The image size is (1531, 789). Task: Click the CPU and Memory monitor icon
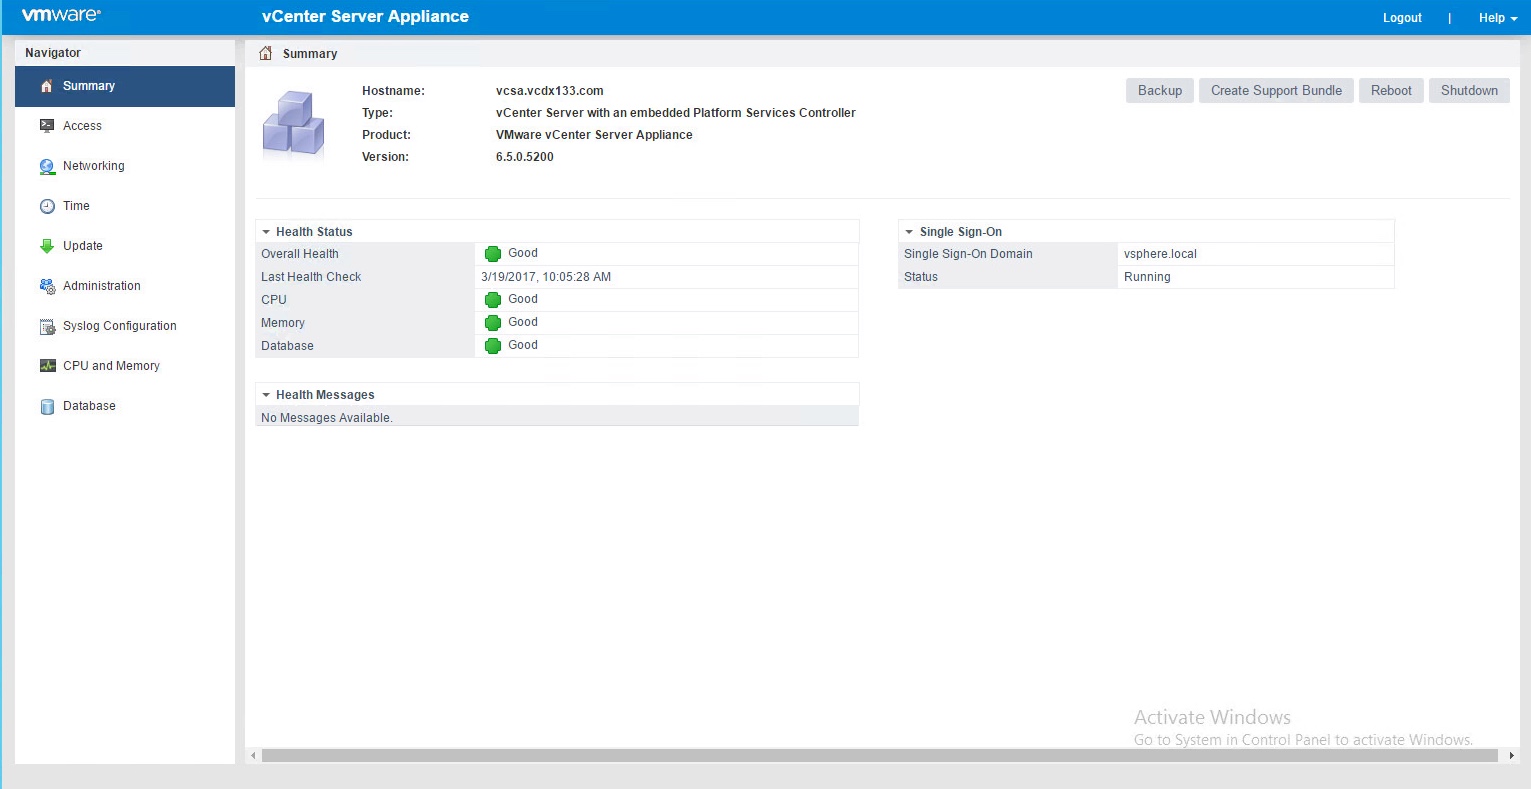47,366
